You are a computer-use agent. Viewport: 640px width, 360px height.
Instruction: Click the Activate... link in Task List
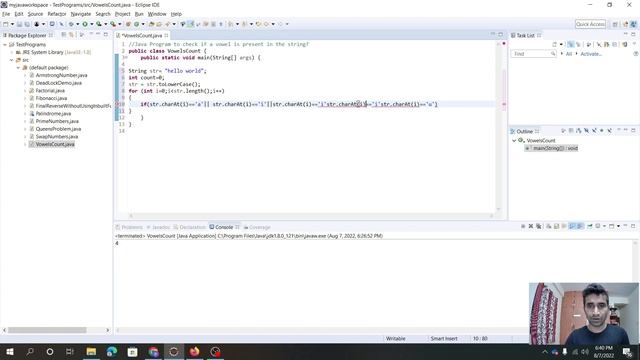coord(591,54)
